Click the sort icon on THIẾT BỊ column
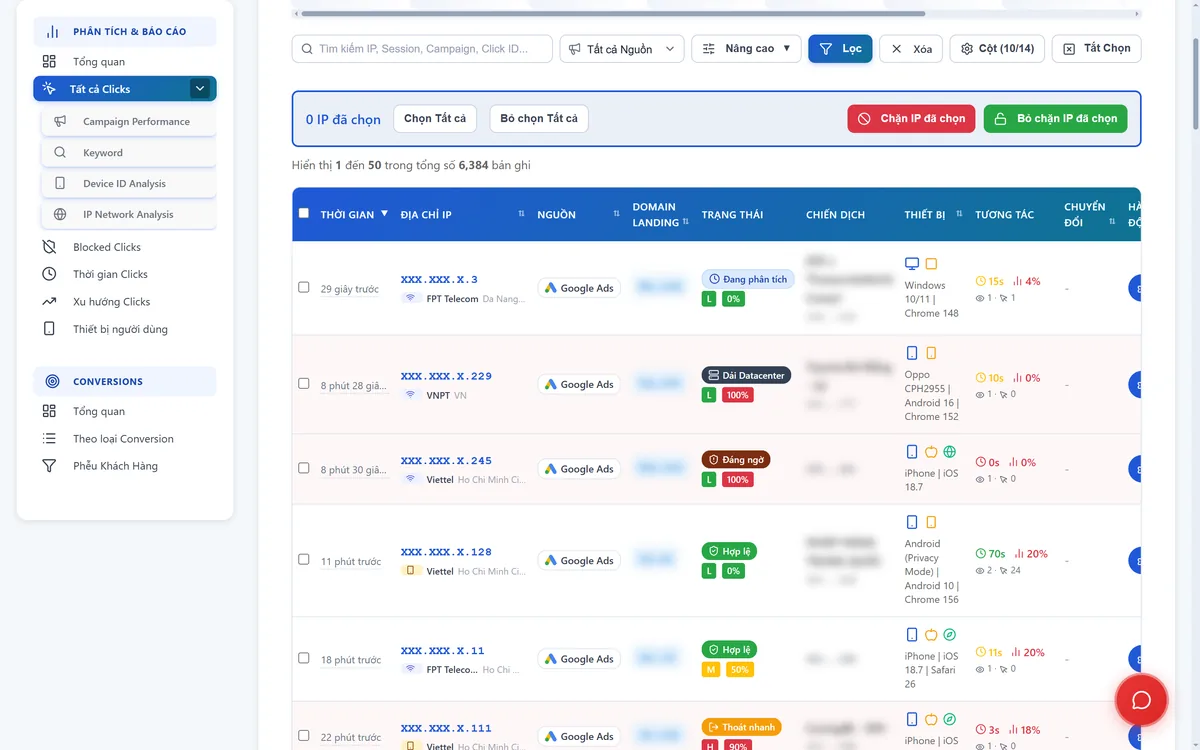The height and width of the screenshot is (750, 1200). [x=959, y=214]
